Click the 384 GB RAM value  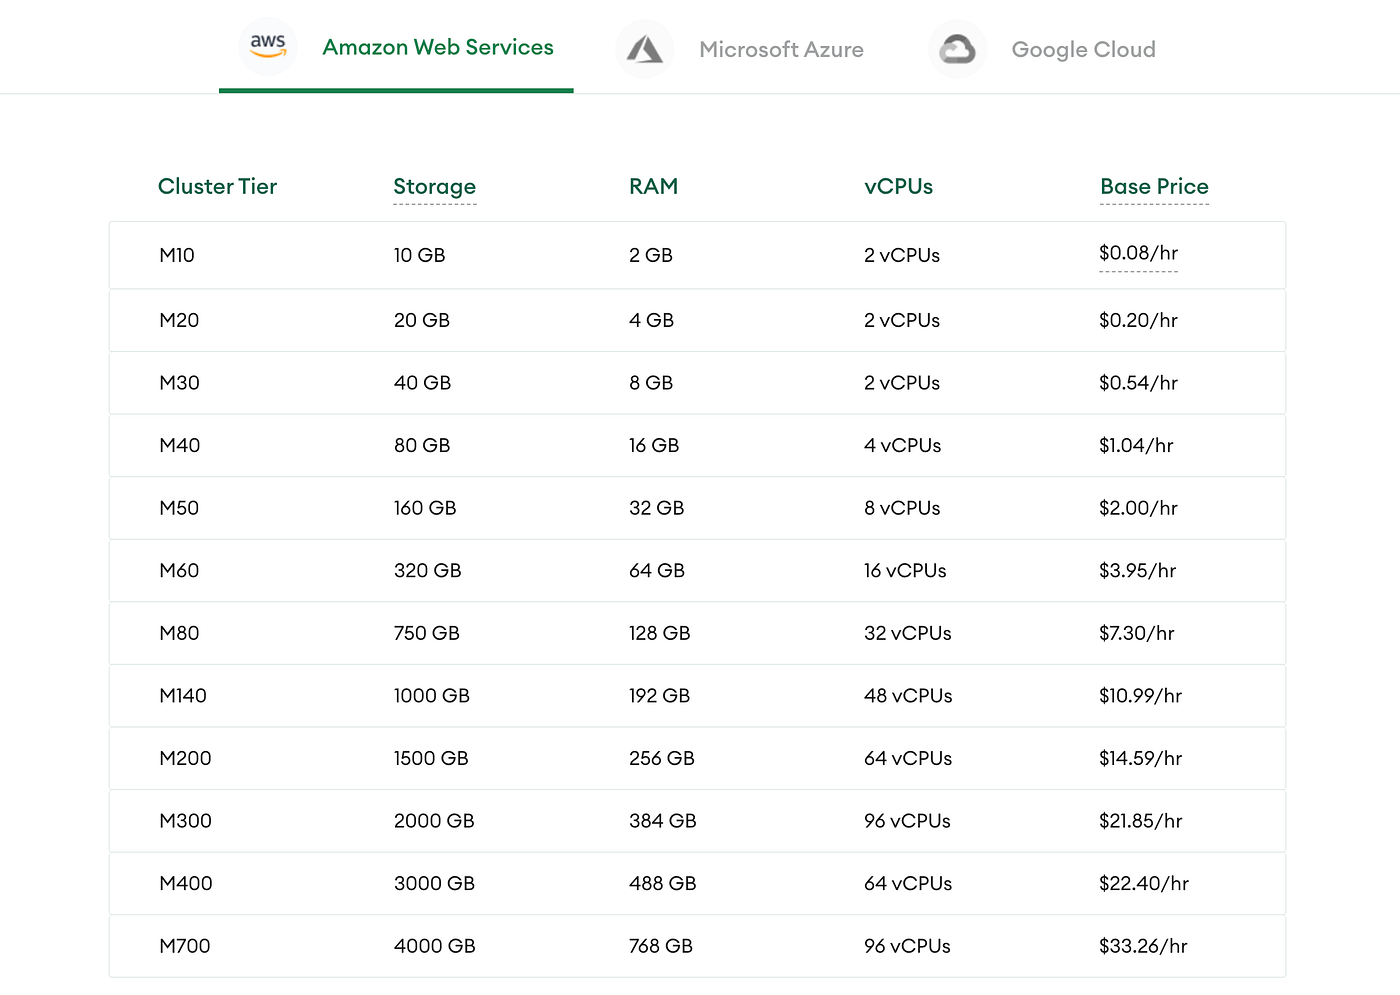pyautogui.click(x=663, y=821)
